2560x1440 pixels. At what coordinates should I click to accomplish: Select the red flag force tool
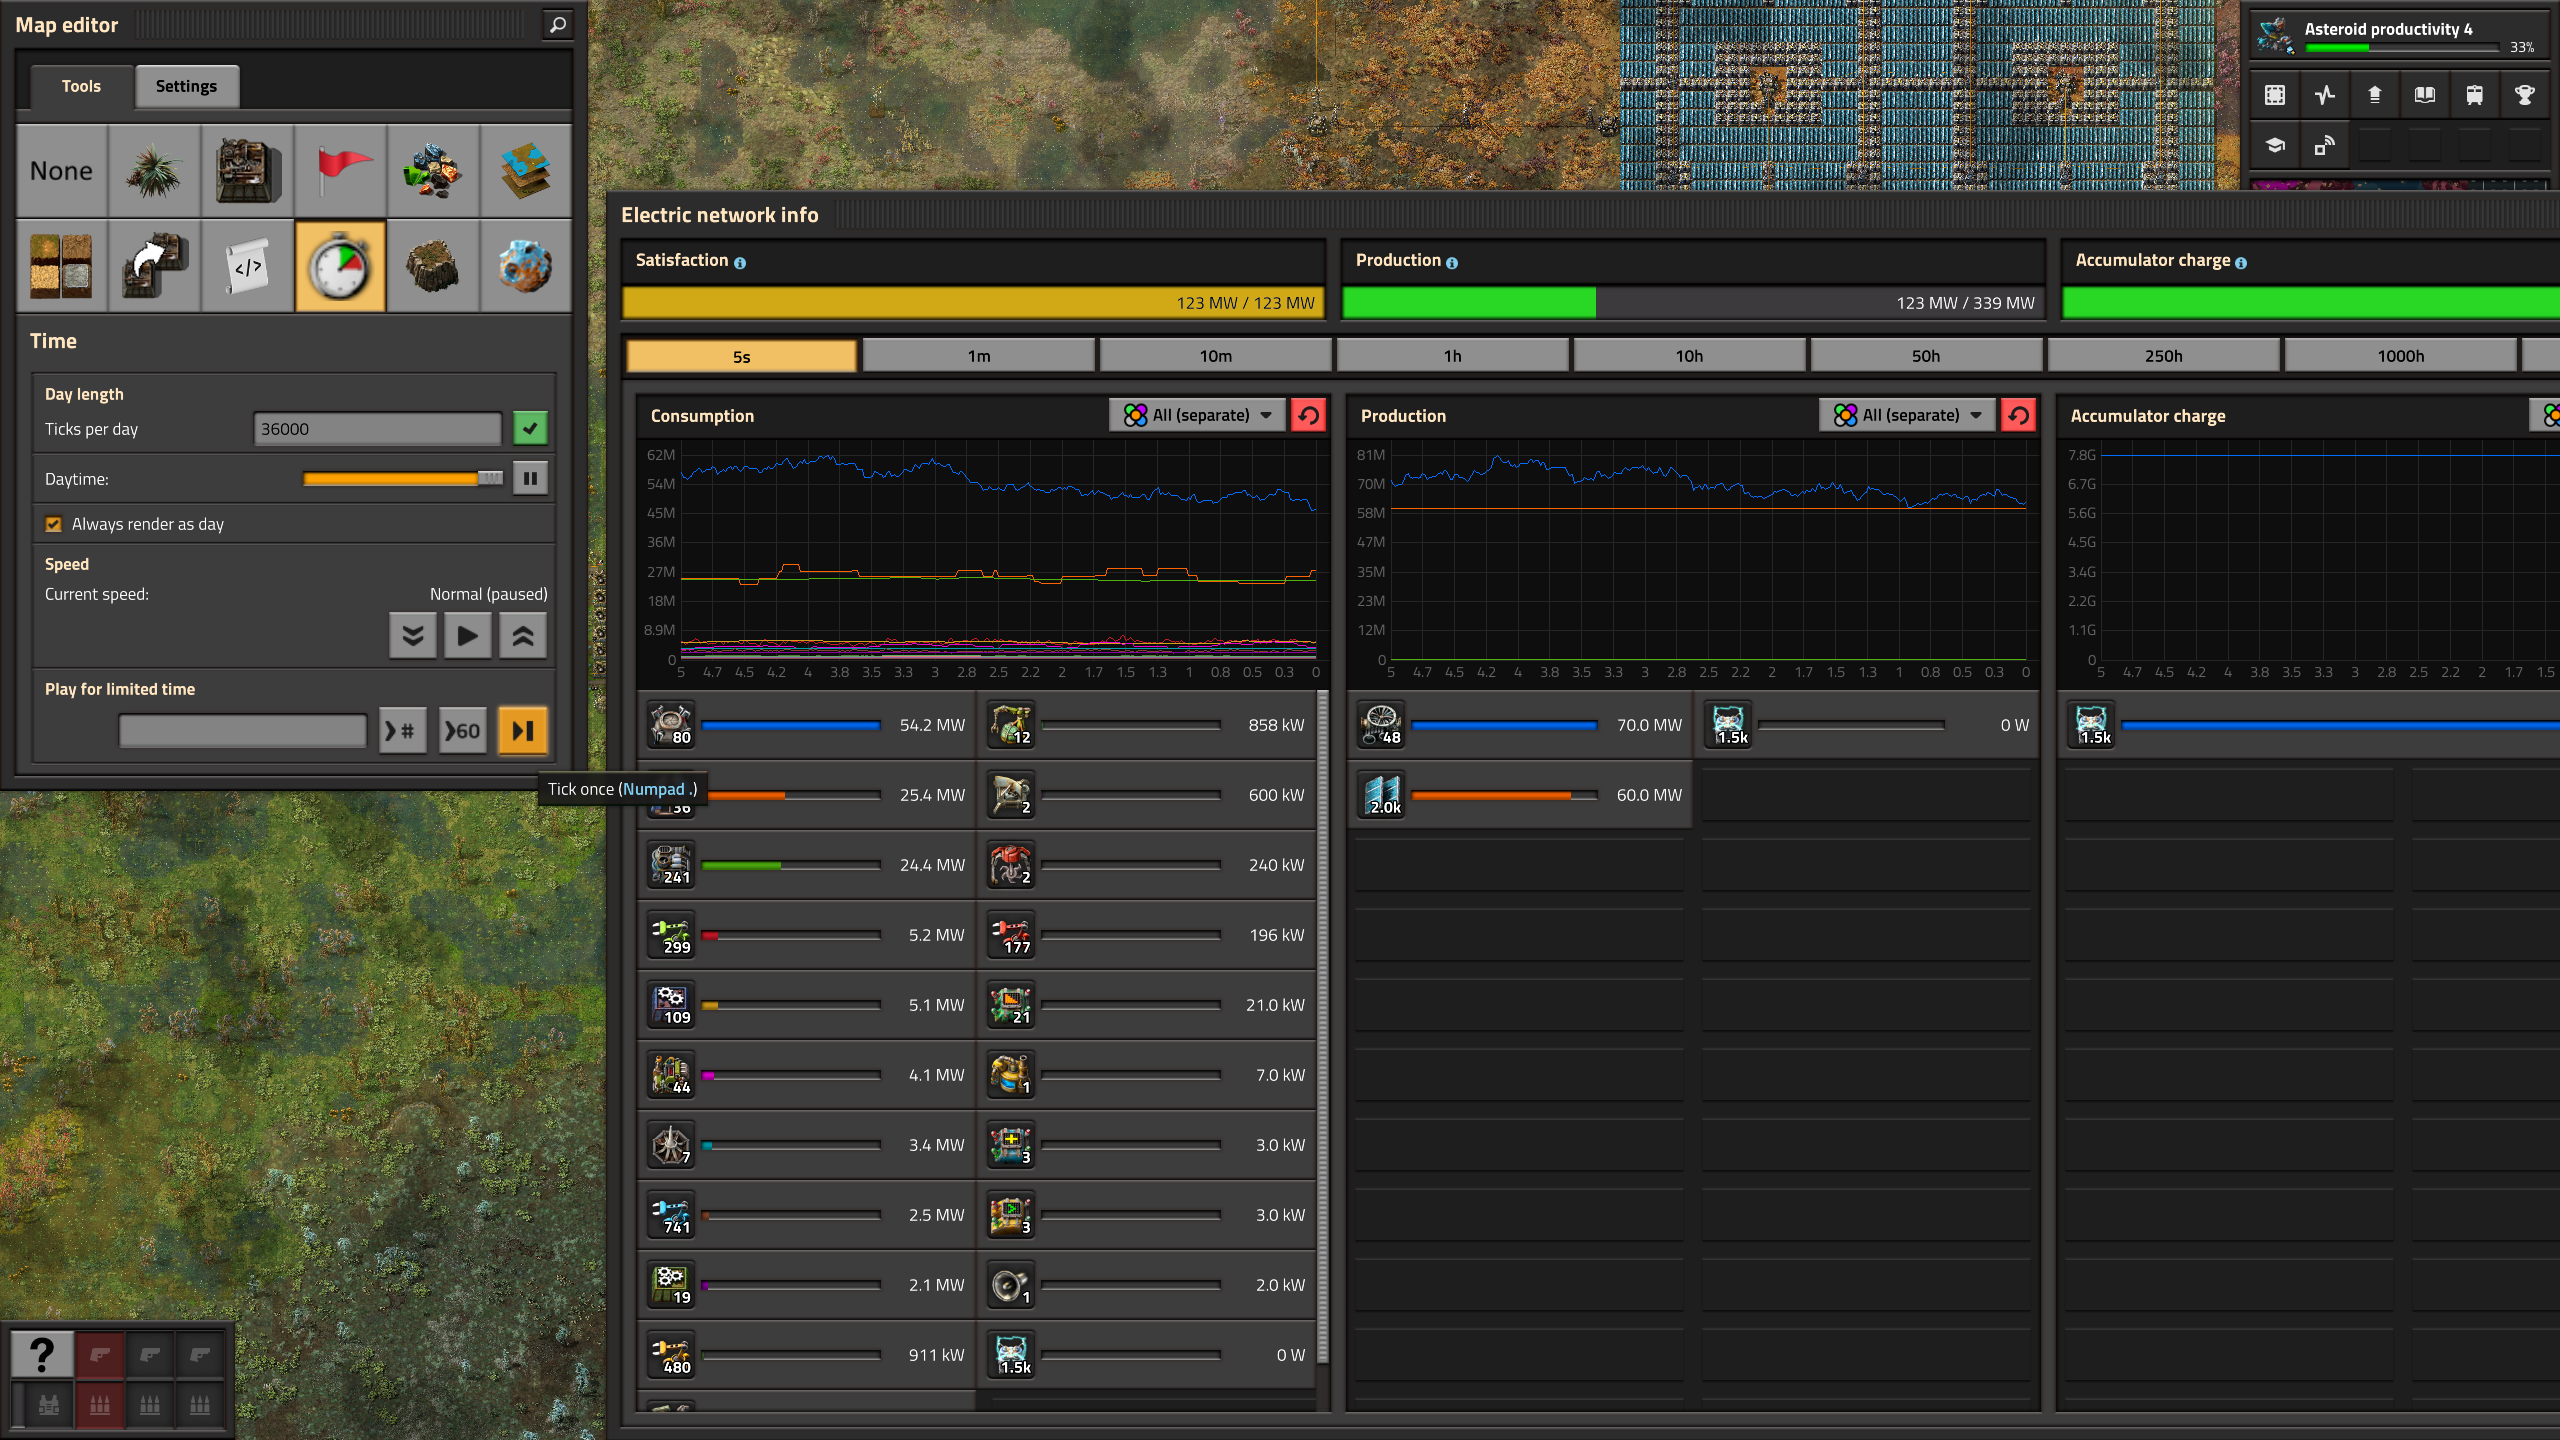pos(340,171)
